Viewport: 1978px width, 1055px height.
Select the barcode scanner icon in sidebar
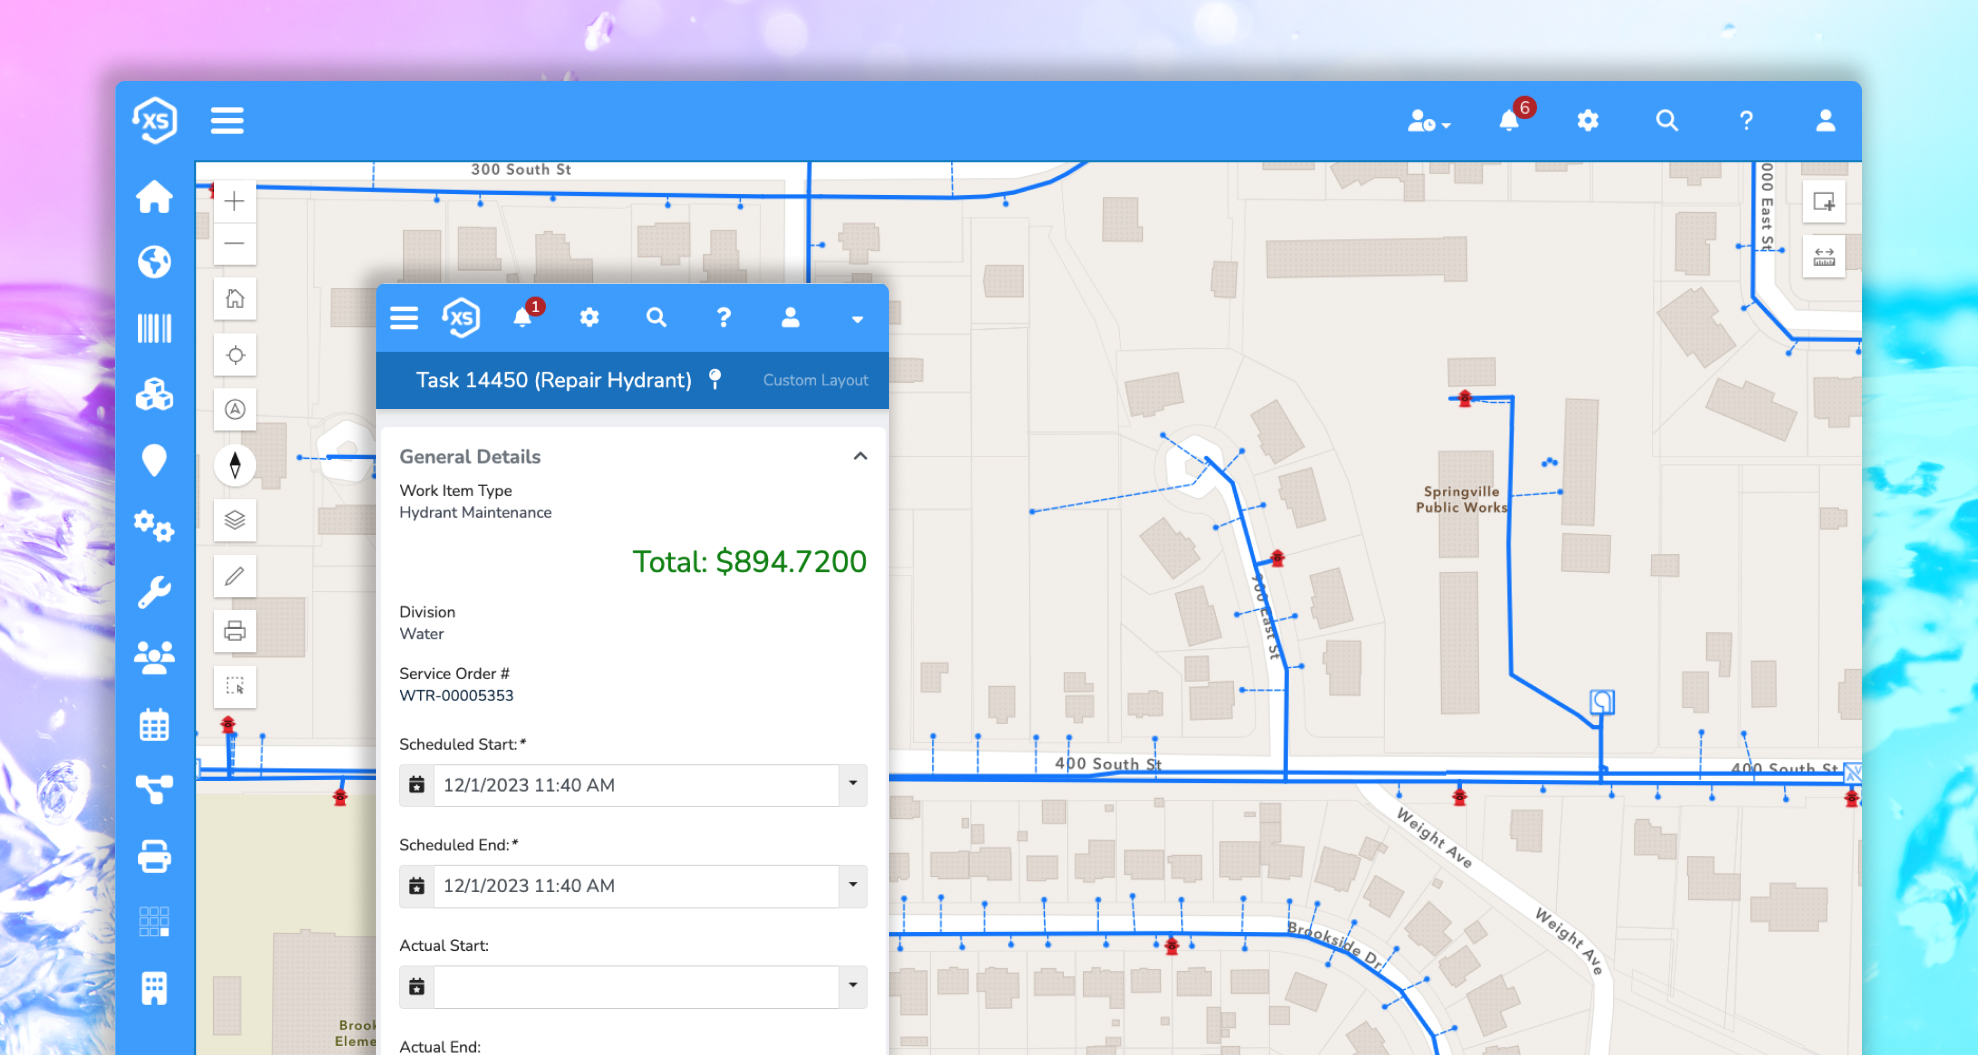(x=154, y=328)
